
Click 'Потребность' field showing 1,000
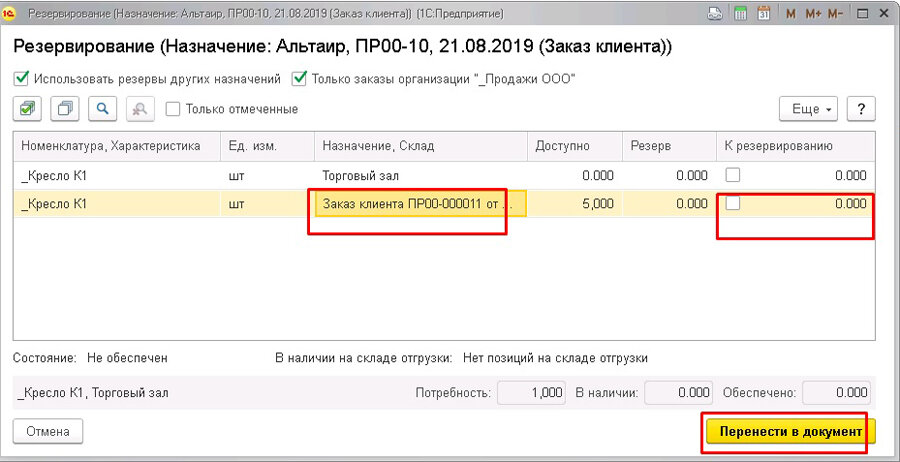click(x=532, y=393)
